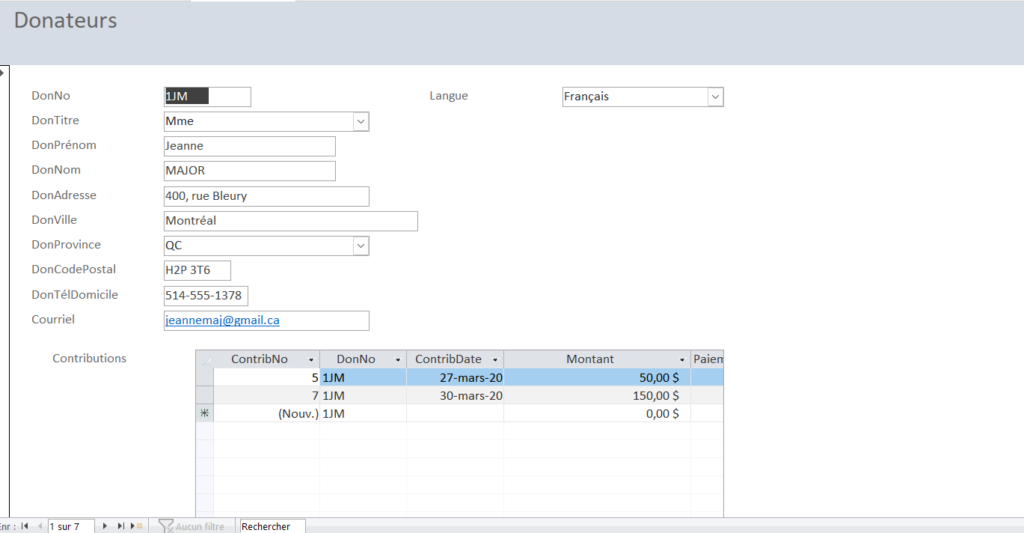Open the Langue dropdown
Viewport: 1024px width, 533px height.
click(x=715, y=97)
